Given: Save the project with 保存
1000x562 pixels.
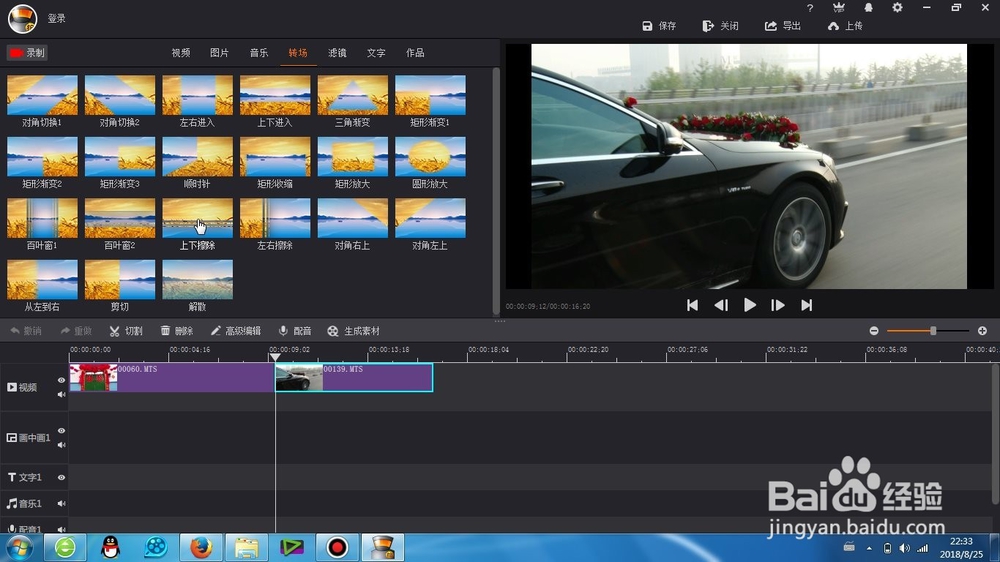Looking at the screenshot, I should coord(659,26).
